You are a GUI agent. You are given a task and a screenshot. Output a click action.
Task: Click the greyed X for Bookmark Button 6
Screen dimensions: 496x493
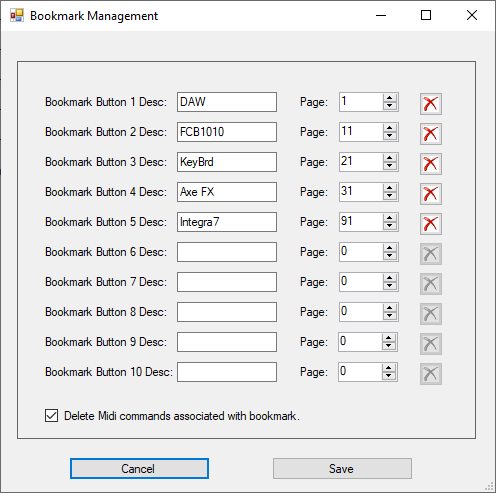pos(431,254)
